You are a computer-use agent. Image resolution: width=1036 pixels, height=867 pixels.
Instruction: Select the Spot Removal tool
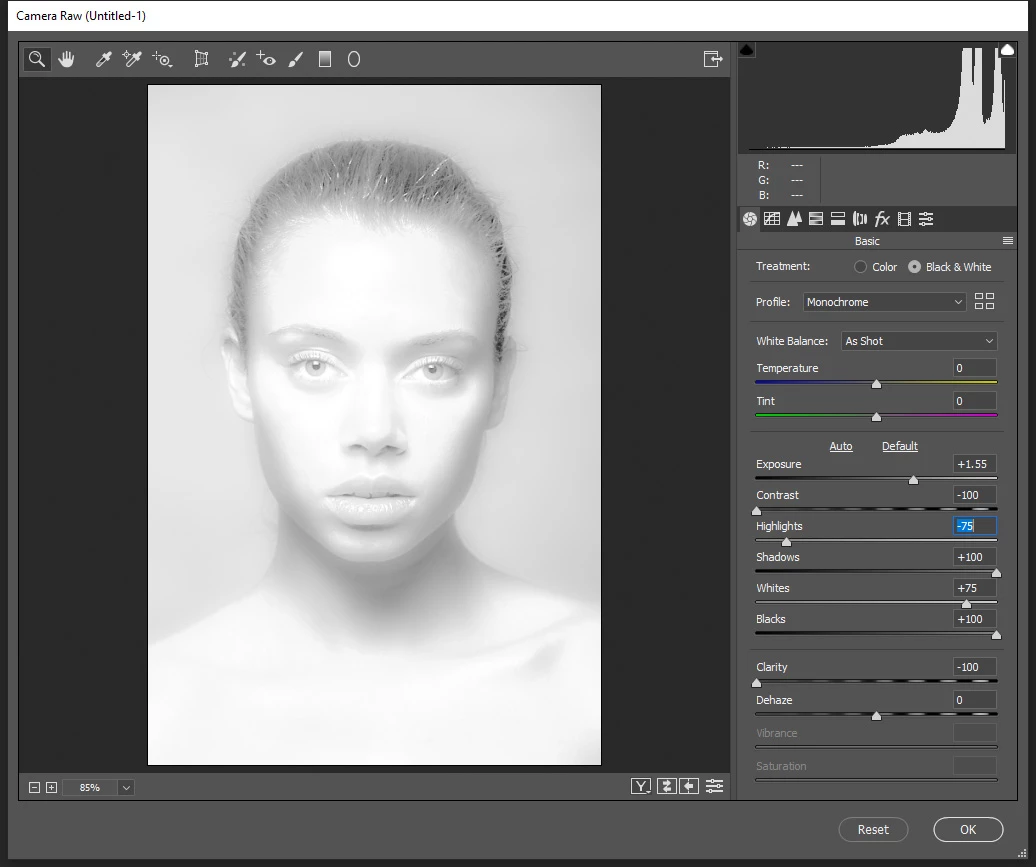point(237,59)
